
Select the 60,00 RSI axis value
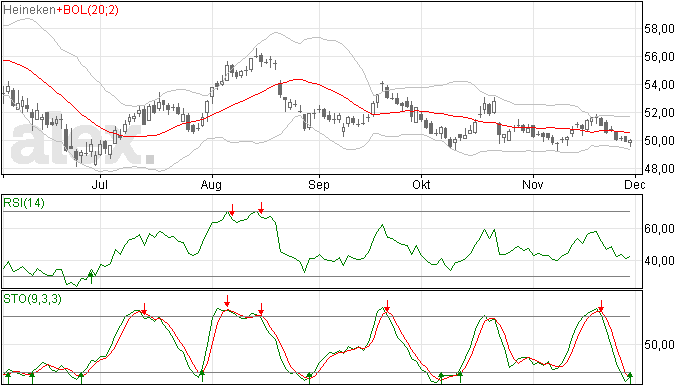click(x=659, y=229)
